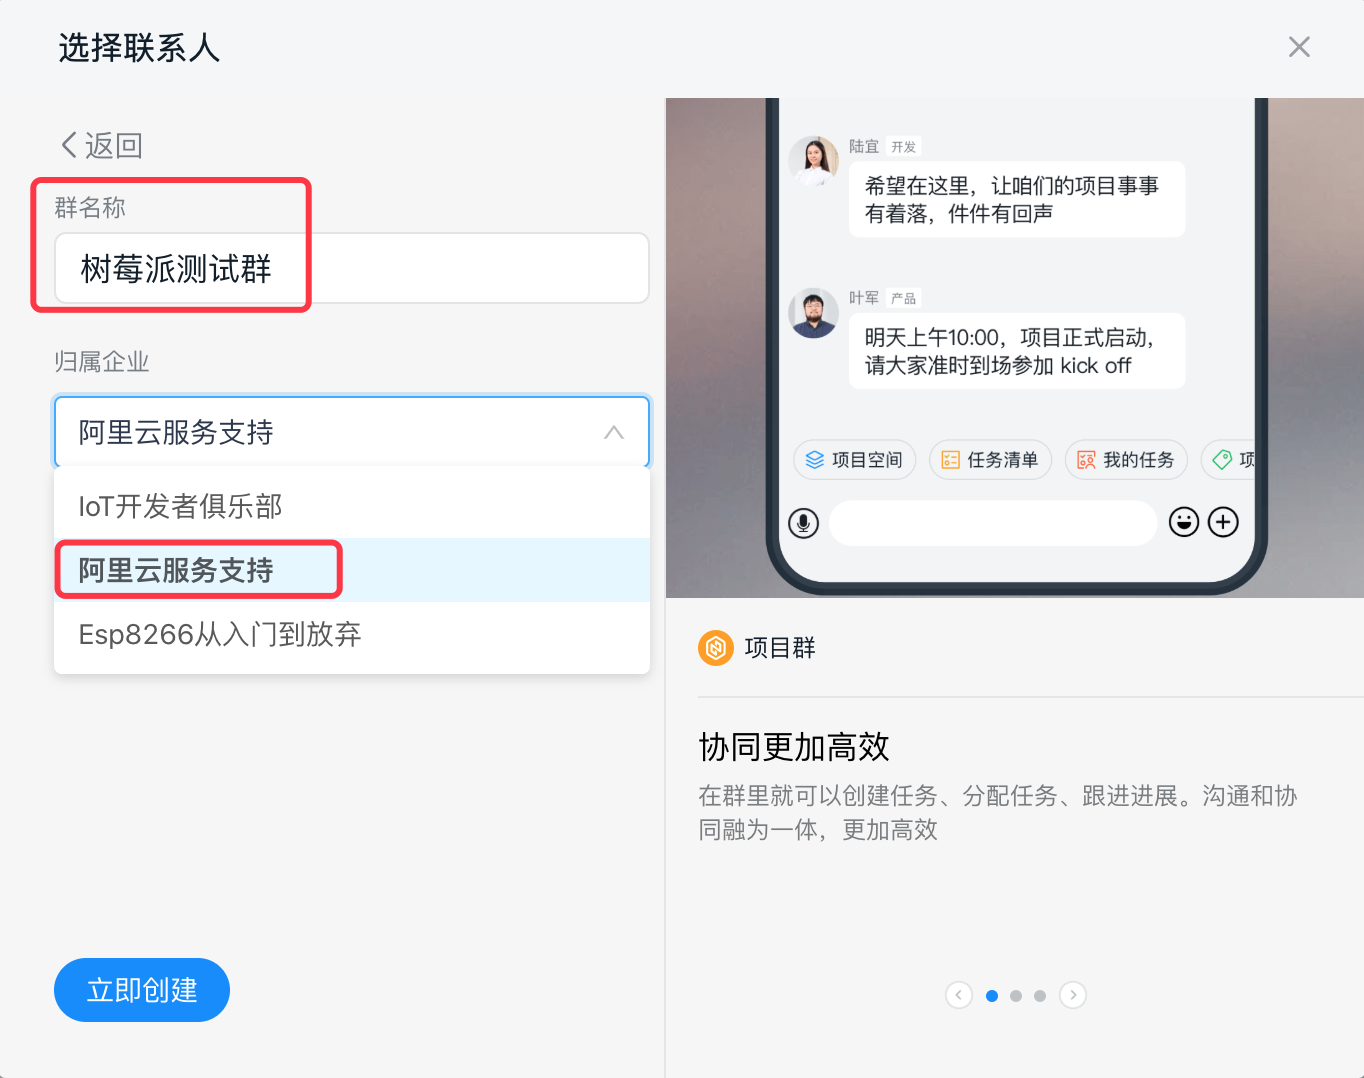Image resolution: width=1364 pixels, height=1078 pixels.
Task: Click the 群名称 input showing 树莓派测试群
Action: 352,268
